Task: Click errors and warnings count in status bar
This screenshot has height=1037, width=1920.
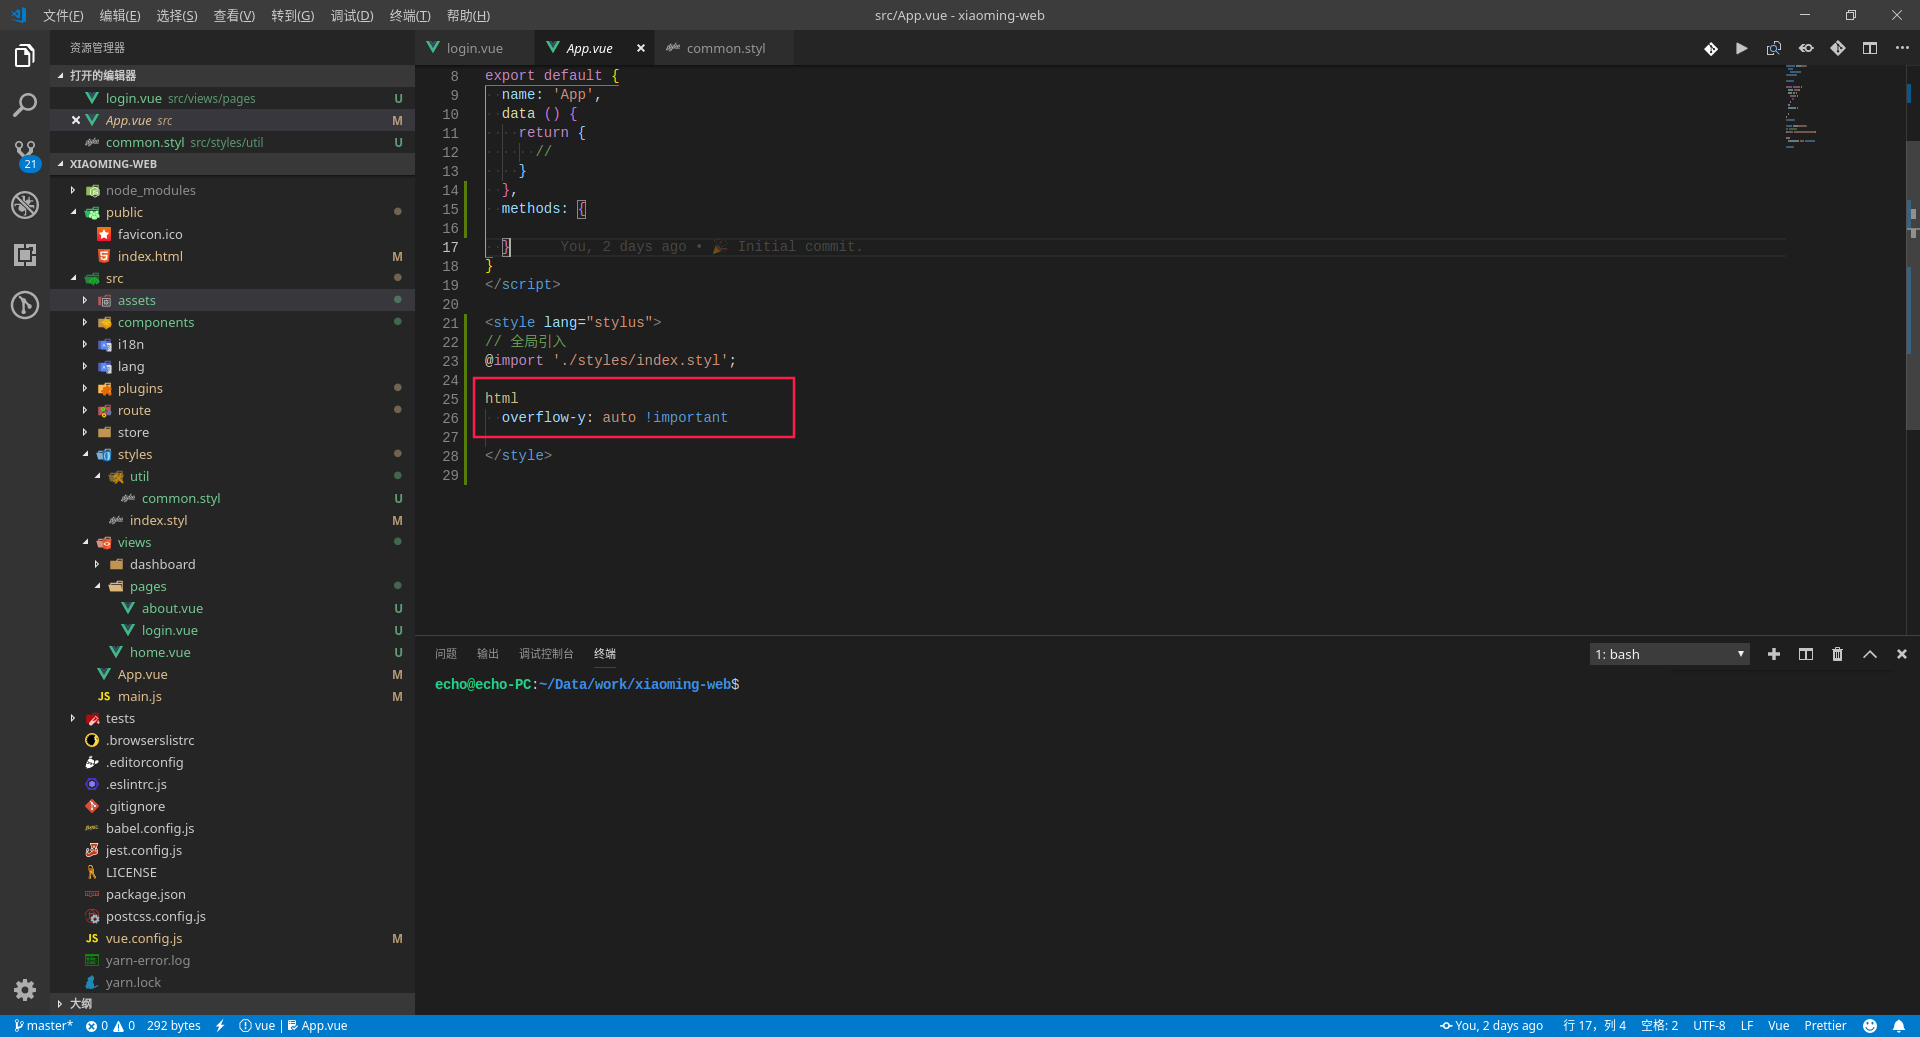Action: 110,1026
